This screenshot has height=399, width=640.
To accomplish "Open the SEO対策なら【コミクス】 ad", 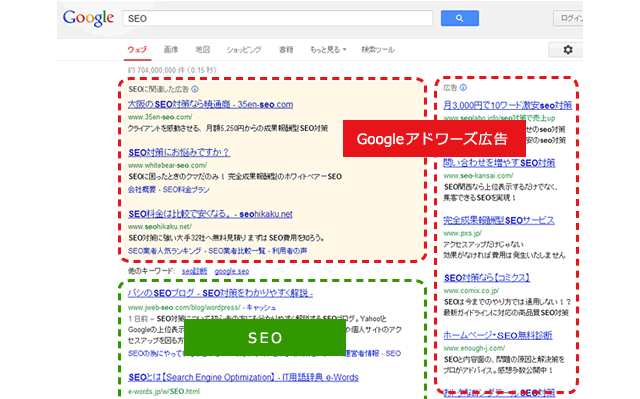I will (x=487, y=278).
